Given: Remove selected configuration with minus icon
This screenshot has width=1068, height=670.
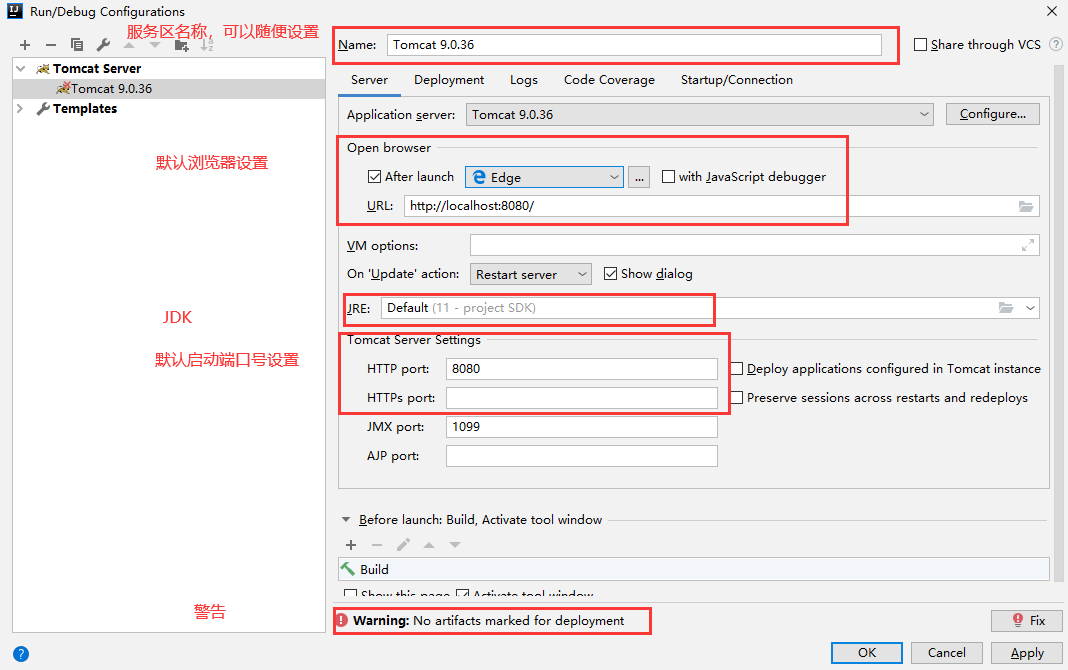Looking at the screenshot, I should point(51,45).
